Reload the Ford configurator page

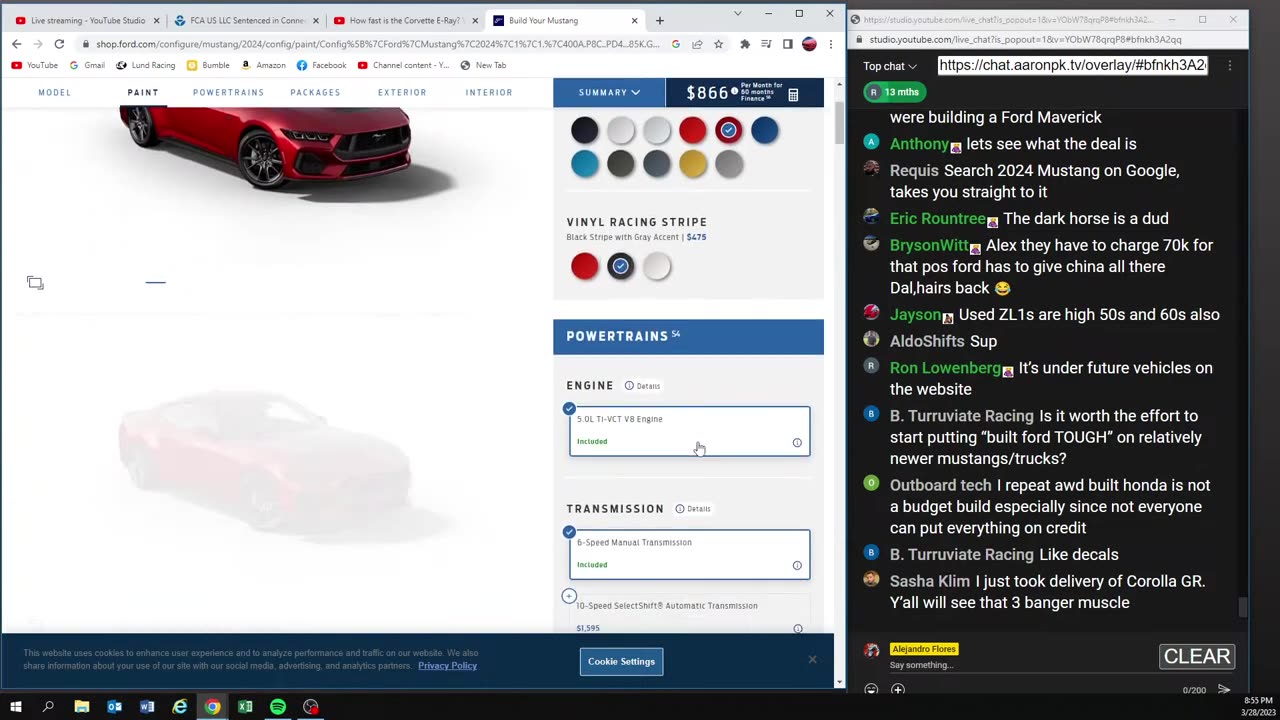point(59,44)
